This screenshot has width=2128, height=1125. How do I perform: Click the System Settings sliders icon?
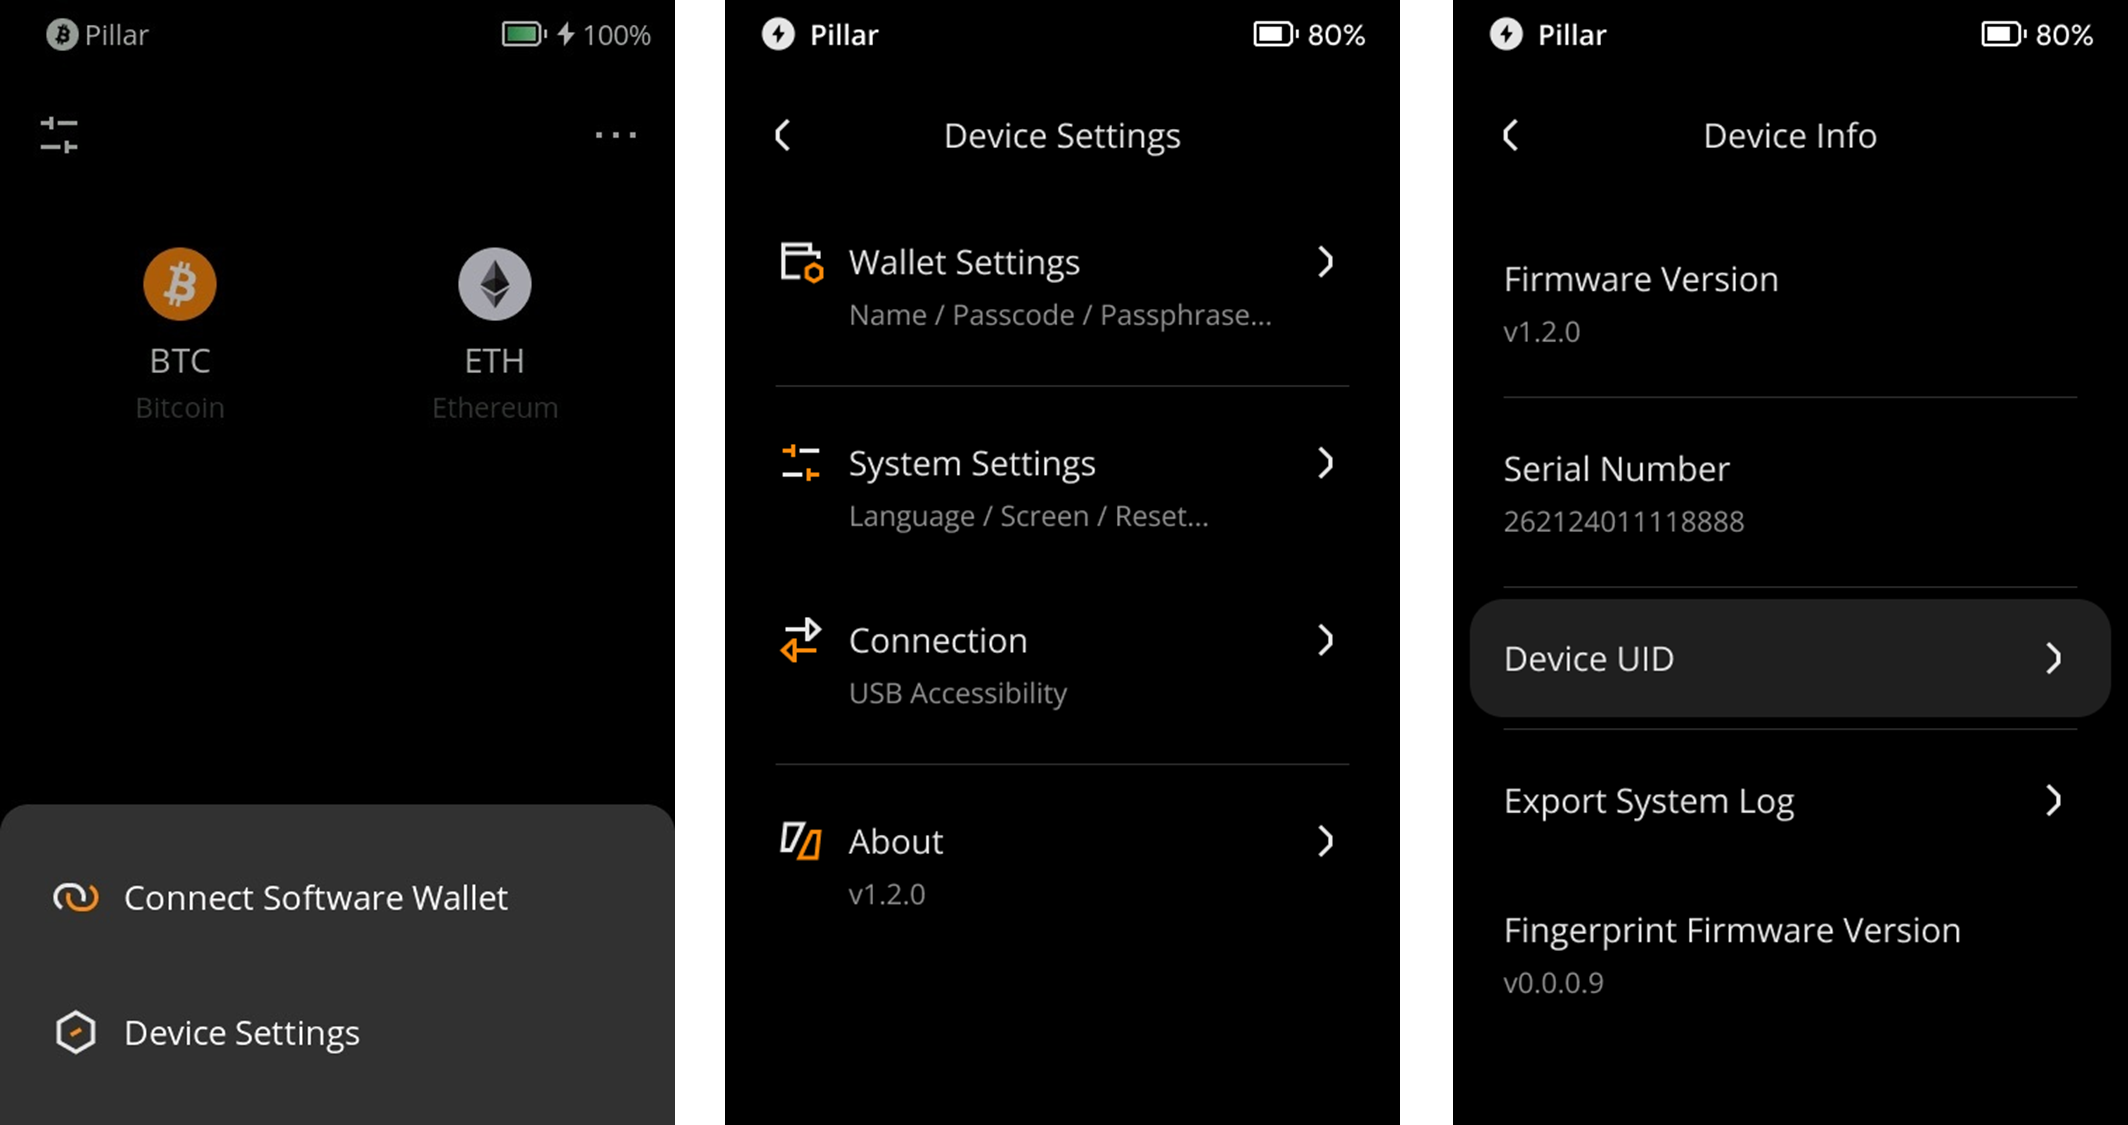801,464
